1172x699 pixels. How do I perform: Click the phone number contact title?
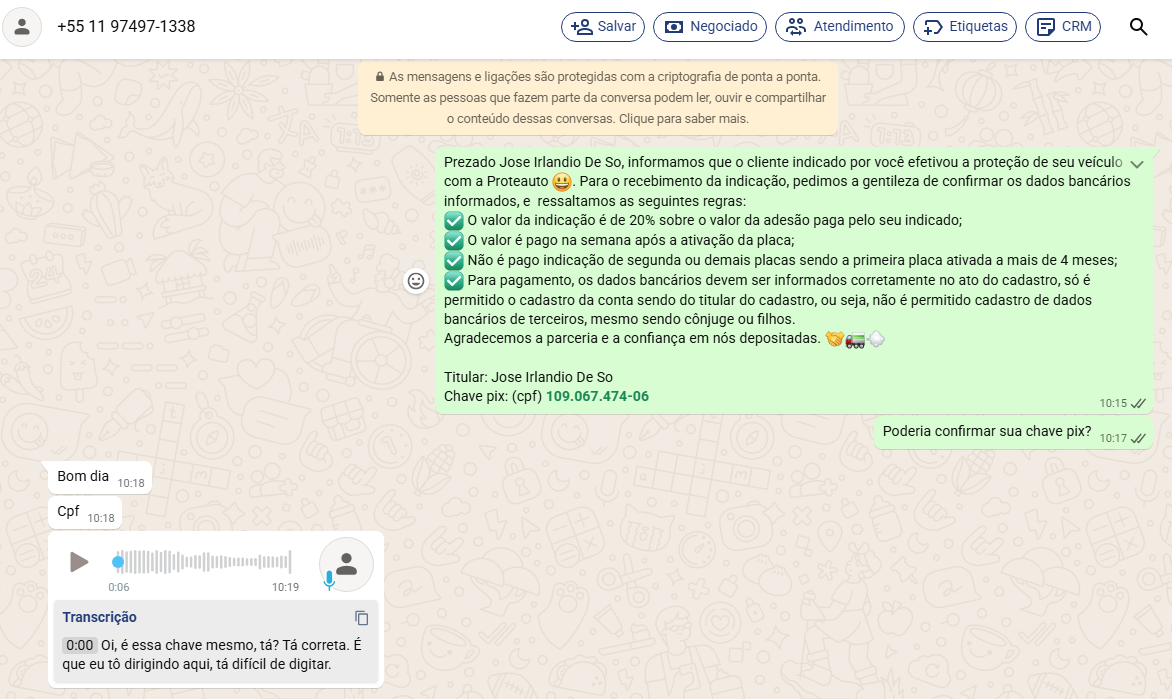tap(126, 27)
